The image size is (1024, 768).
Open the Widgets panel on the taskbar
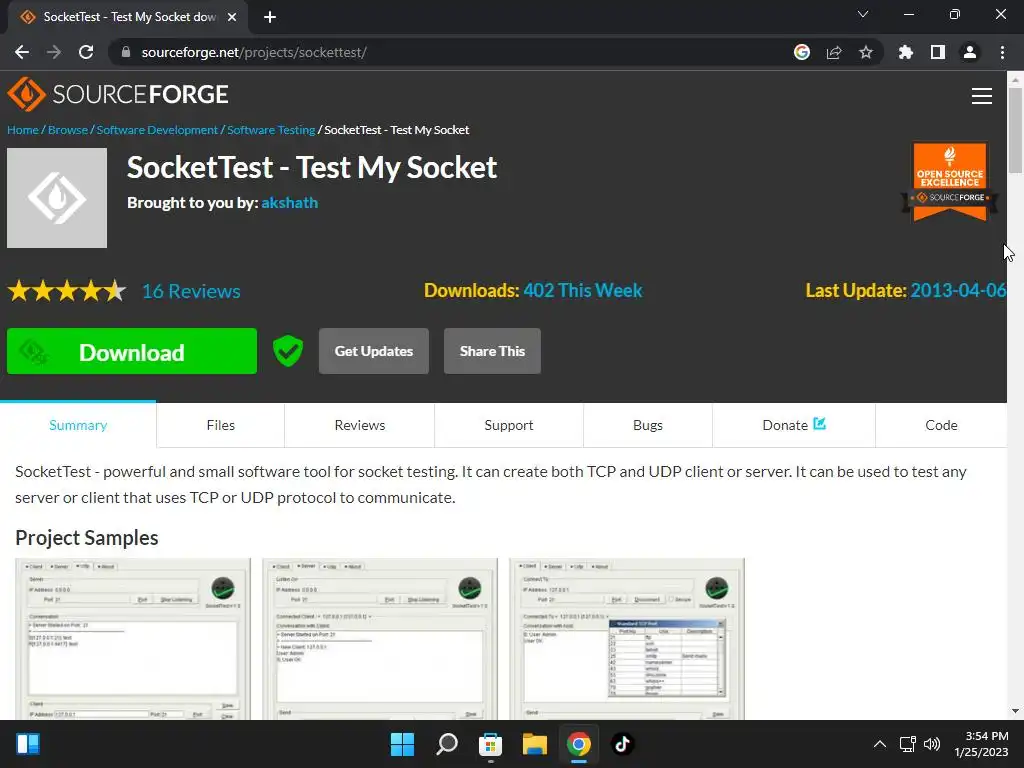tap(28, 744)
